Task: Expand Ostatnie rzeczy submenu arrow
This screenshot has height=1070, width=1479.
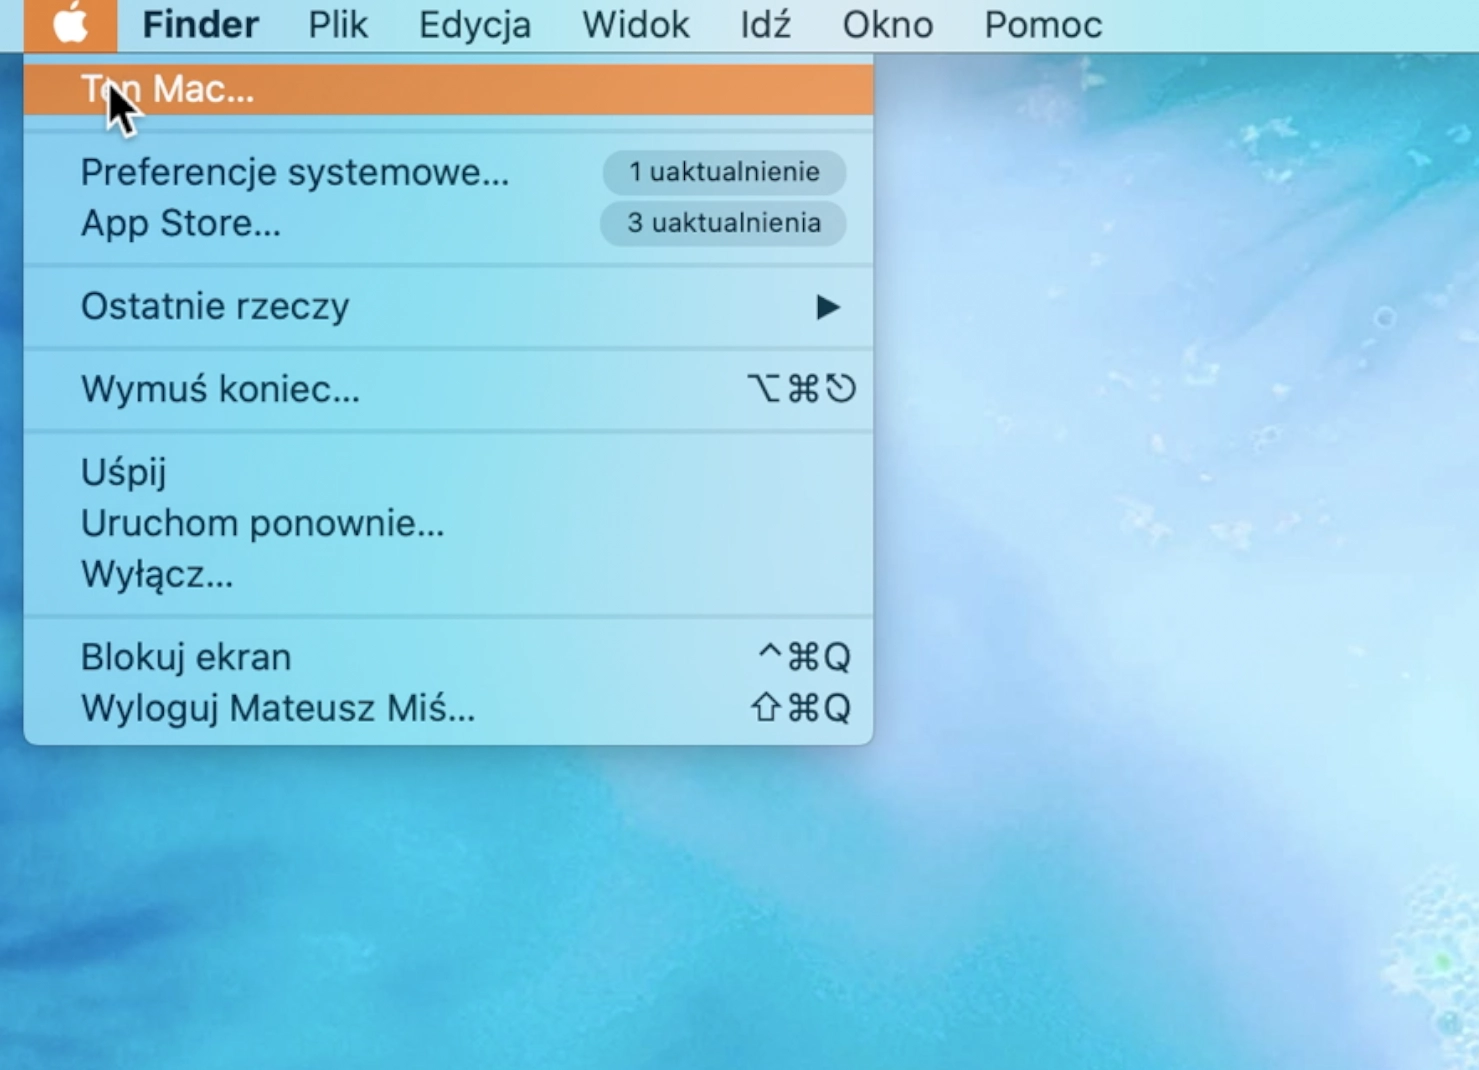Action: 827,307
